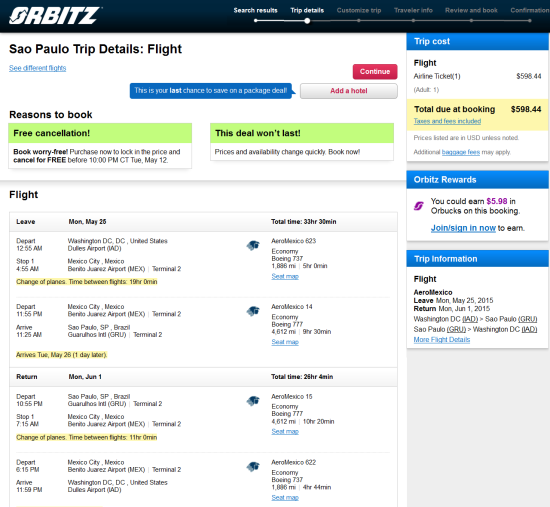Click the red Continue button
Screen dimensions: 550x507
375,72
